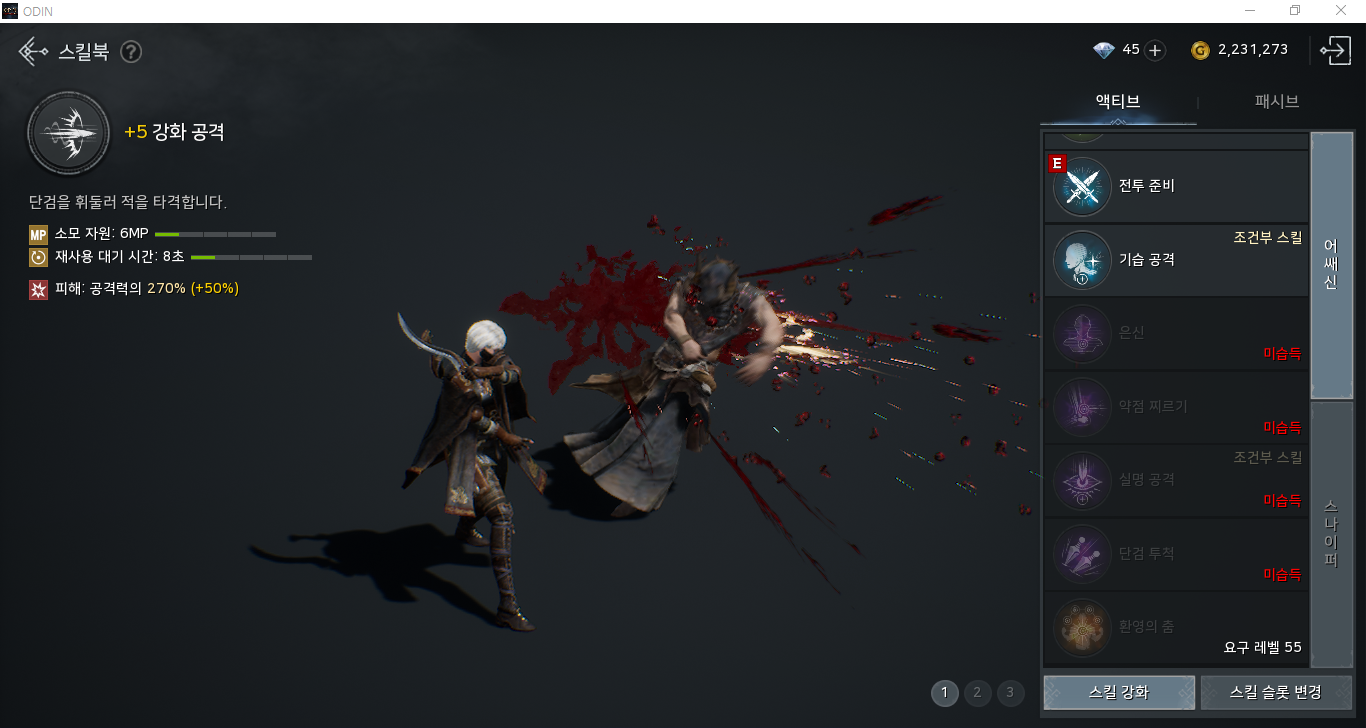Select the 단검 투척 skill icon
Screen dimensions: 1366x728
click(x=1082, y=553)
